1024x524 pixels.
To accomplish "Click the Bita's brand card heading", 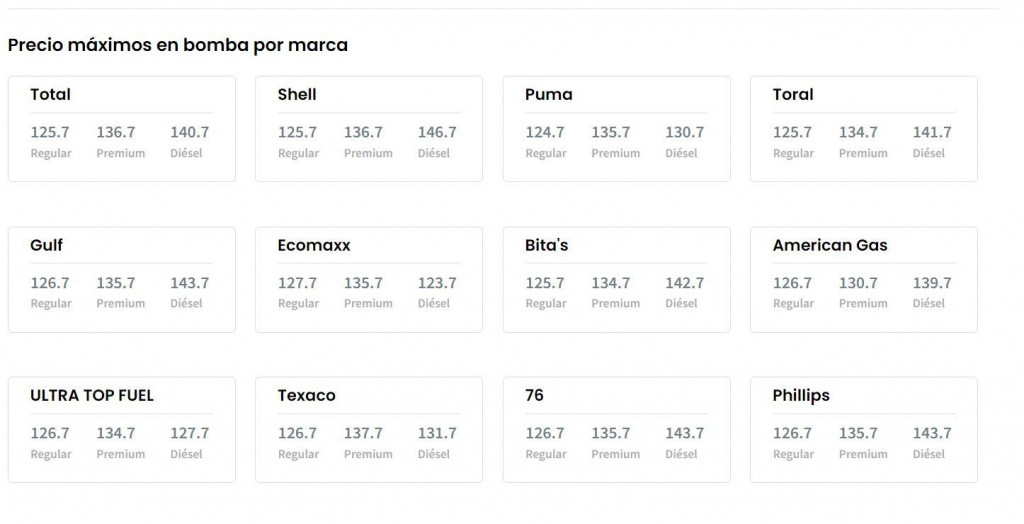I will click(546, 245).
